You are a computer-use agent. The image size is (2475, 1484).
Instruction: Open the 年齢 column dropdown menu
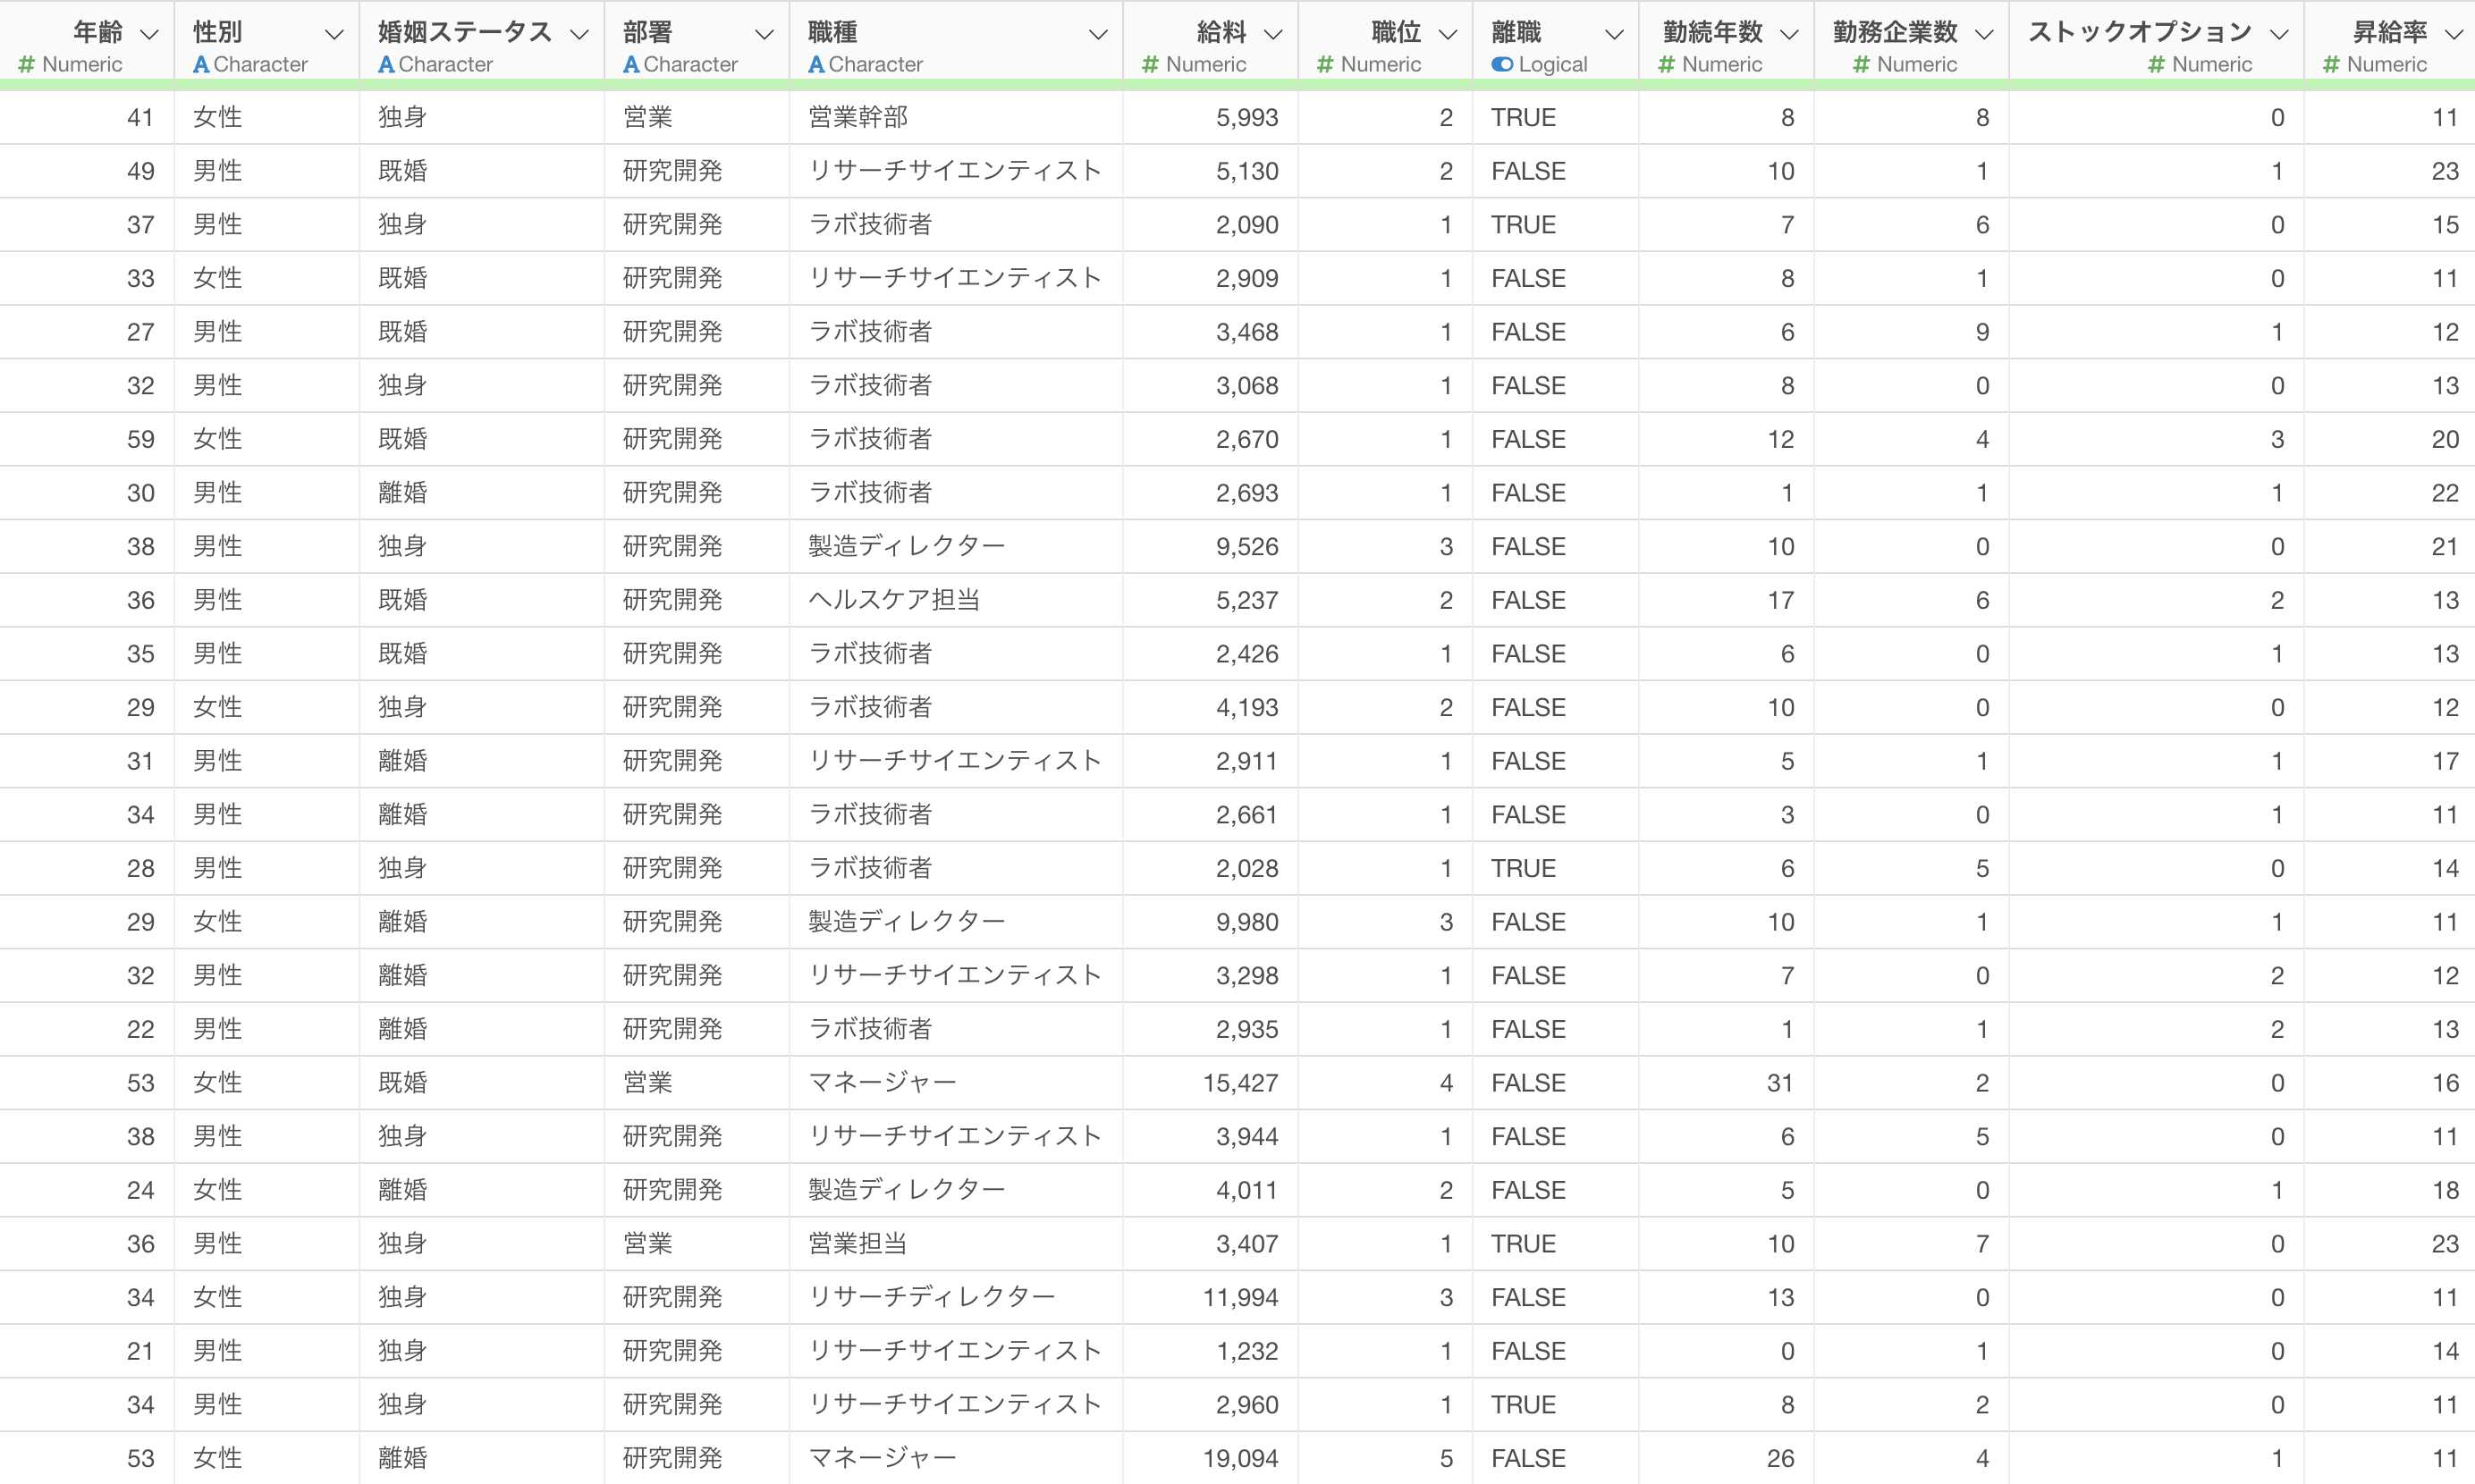[149, 34]
